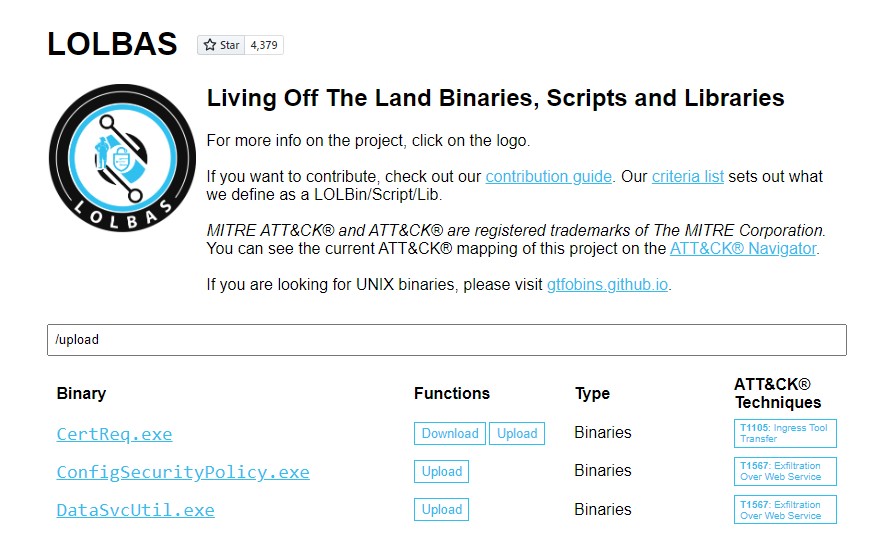Open the contribution guide link
The width and height of the screenshot is (892, 539).
[x=548, y=176]
